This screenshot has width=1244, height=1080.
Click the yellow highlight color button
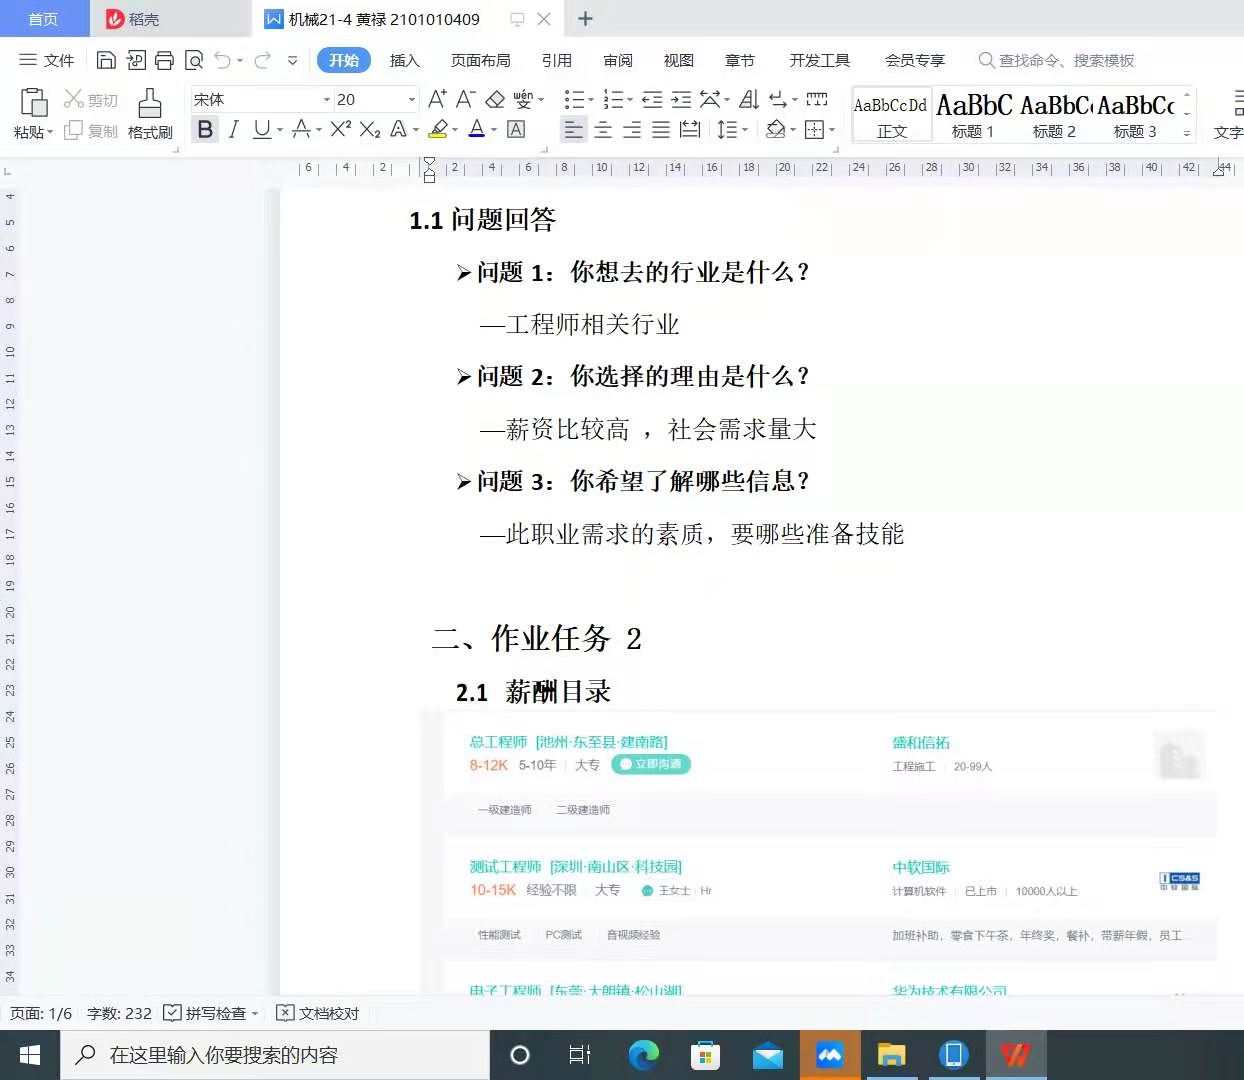point(438,129)
